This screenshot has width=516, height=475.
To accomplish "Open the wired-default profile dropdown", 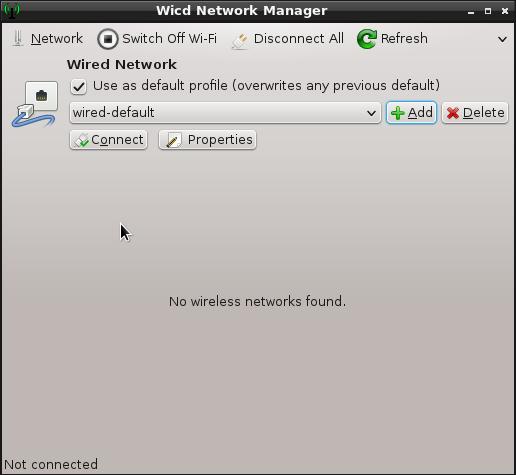I will coord(225,113).
